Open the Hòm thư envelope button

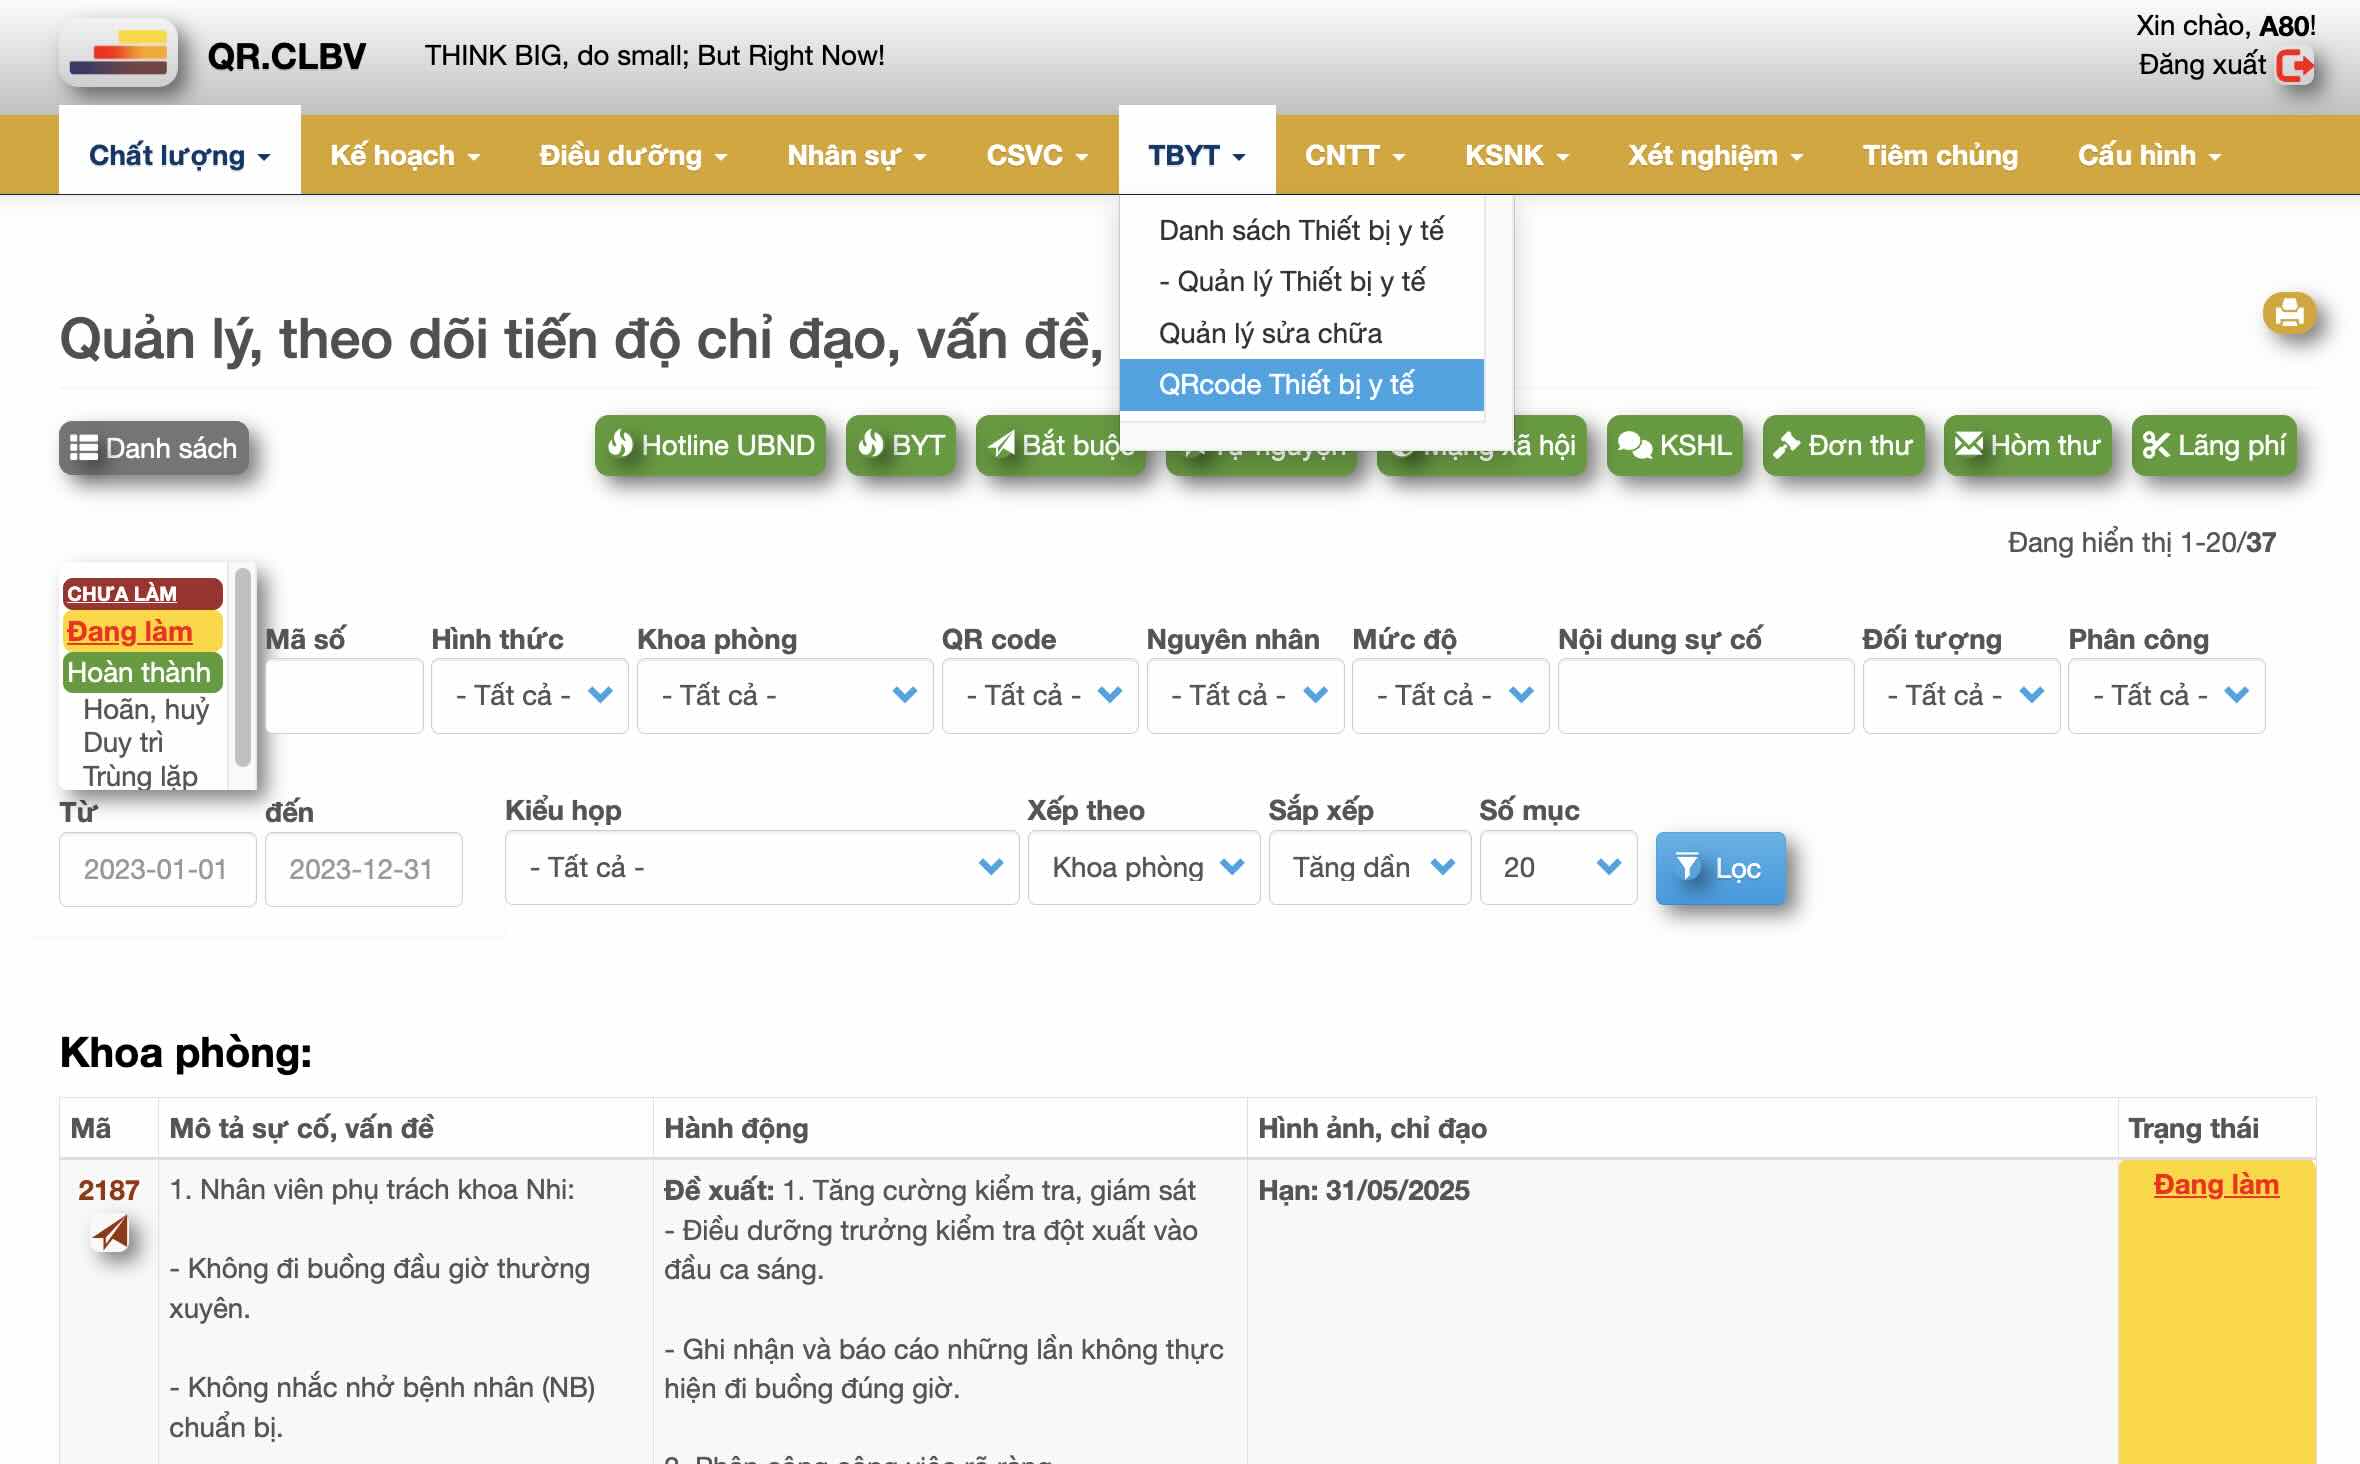(2026, 445)
